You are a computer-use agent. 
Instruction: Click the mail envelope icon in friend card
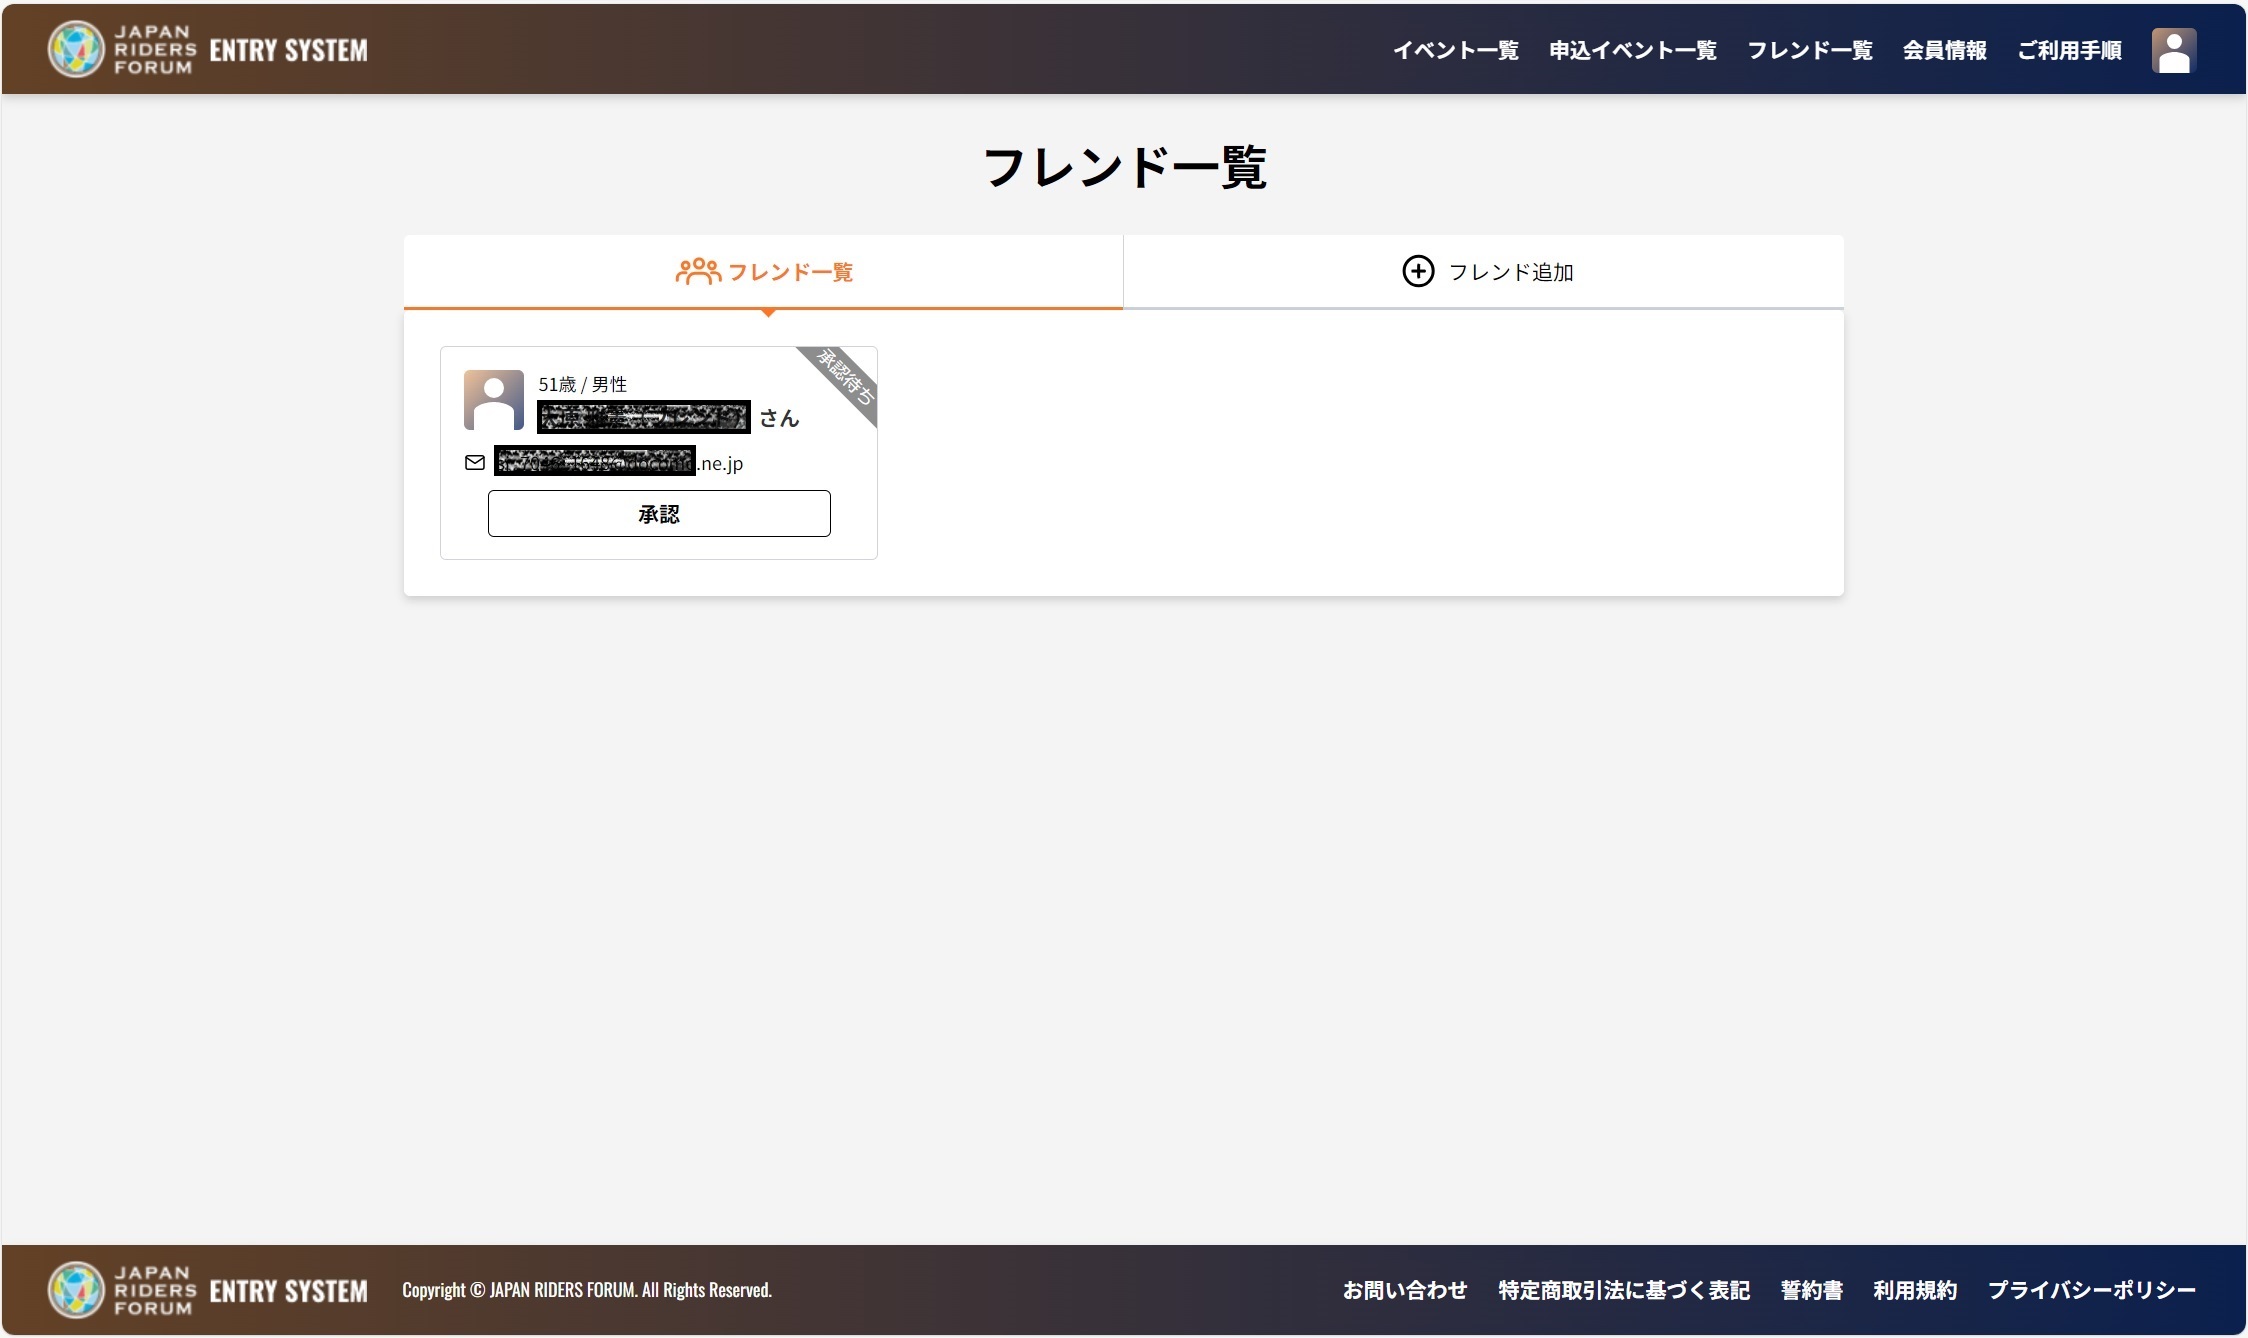coord(475,463)
